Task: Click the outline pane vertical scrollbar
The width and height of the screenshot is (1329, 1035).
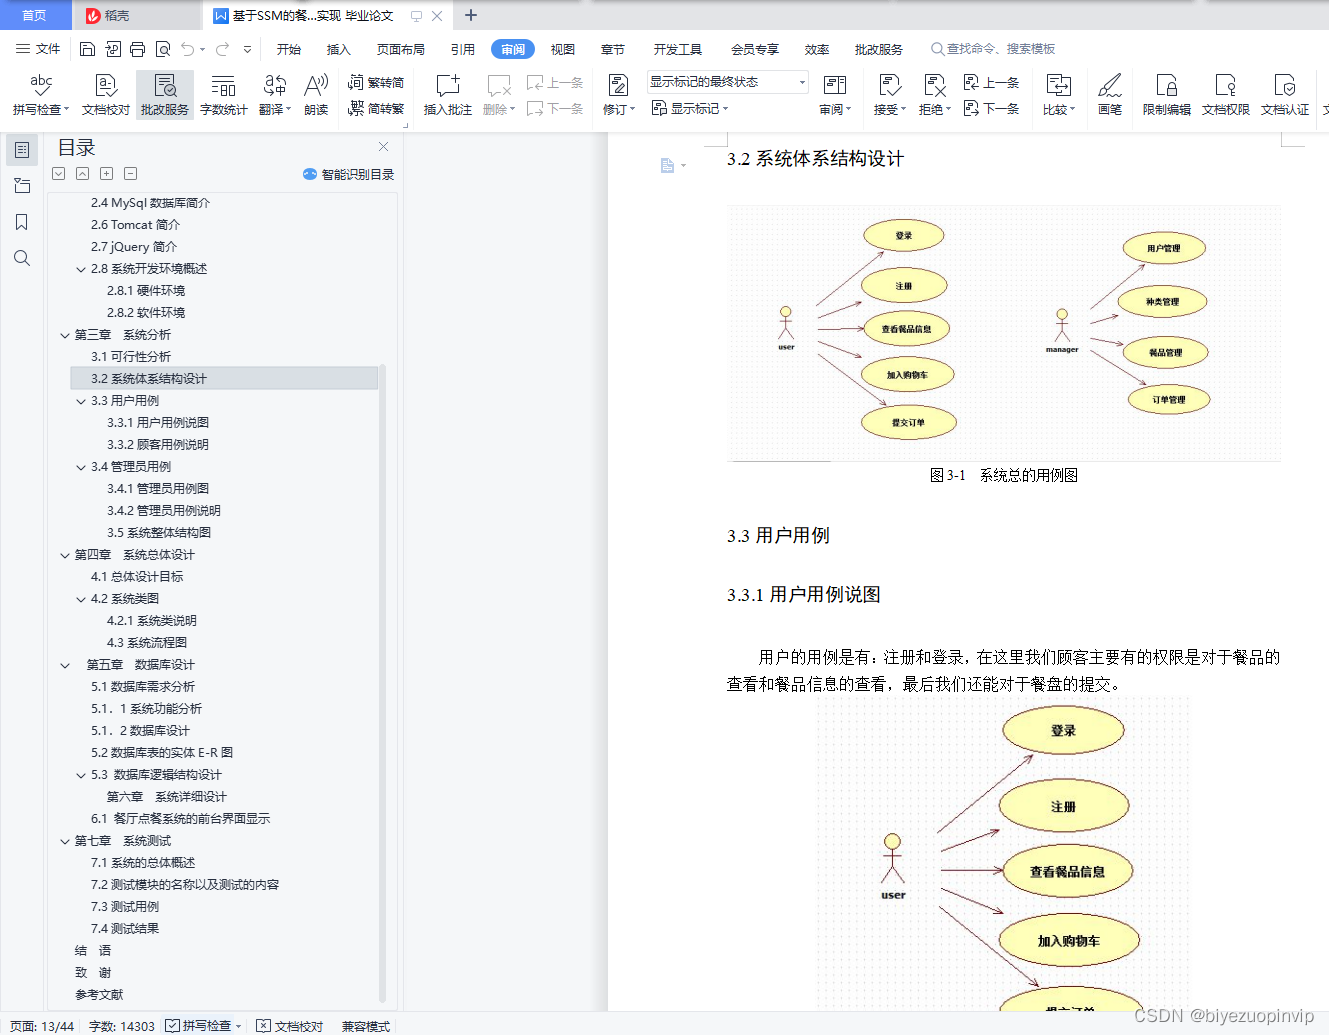Action: click(x=382, y=684)
